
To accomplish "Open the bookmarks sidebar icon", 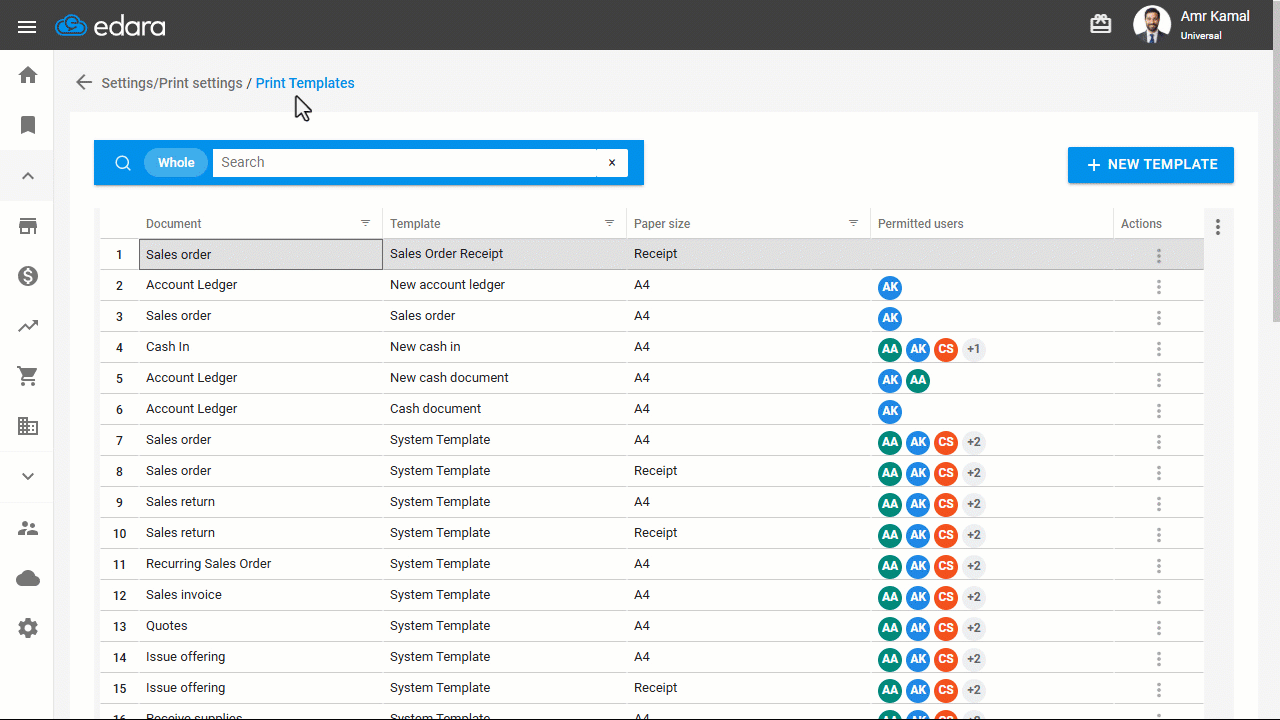I will coord(28,125).
